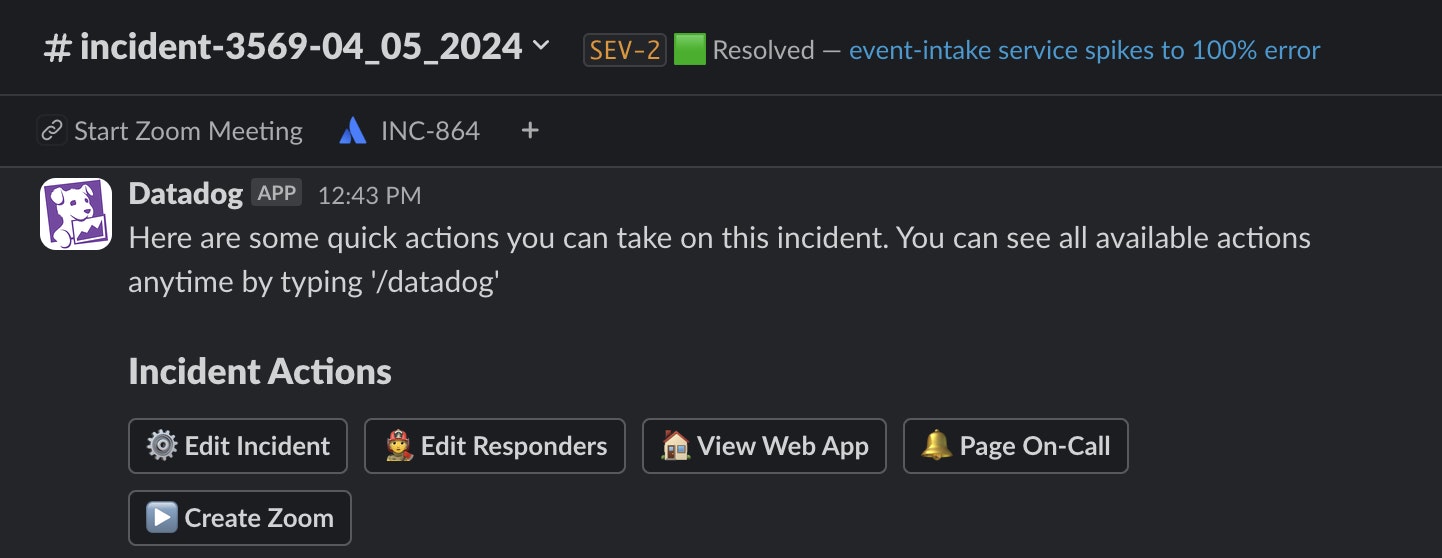Click the Datadog sender name
Viewport: 1442px width, 558px height.
(x=186, y=193)
